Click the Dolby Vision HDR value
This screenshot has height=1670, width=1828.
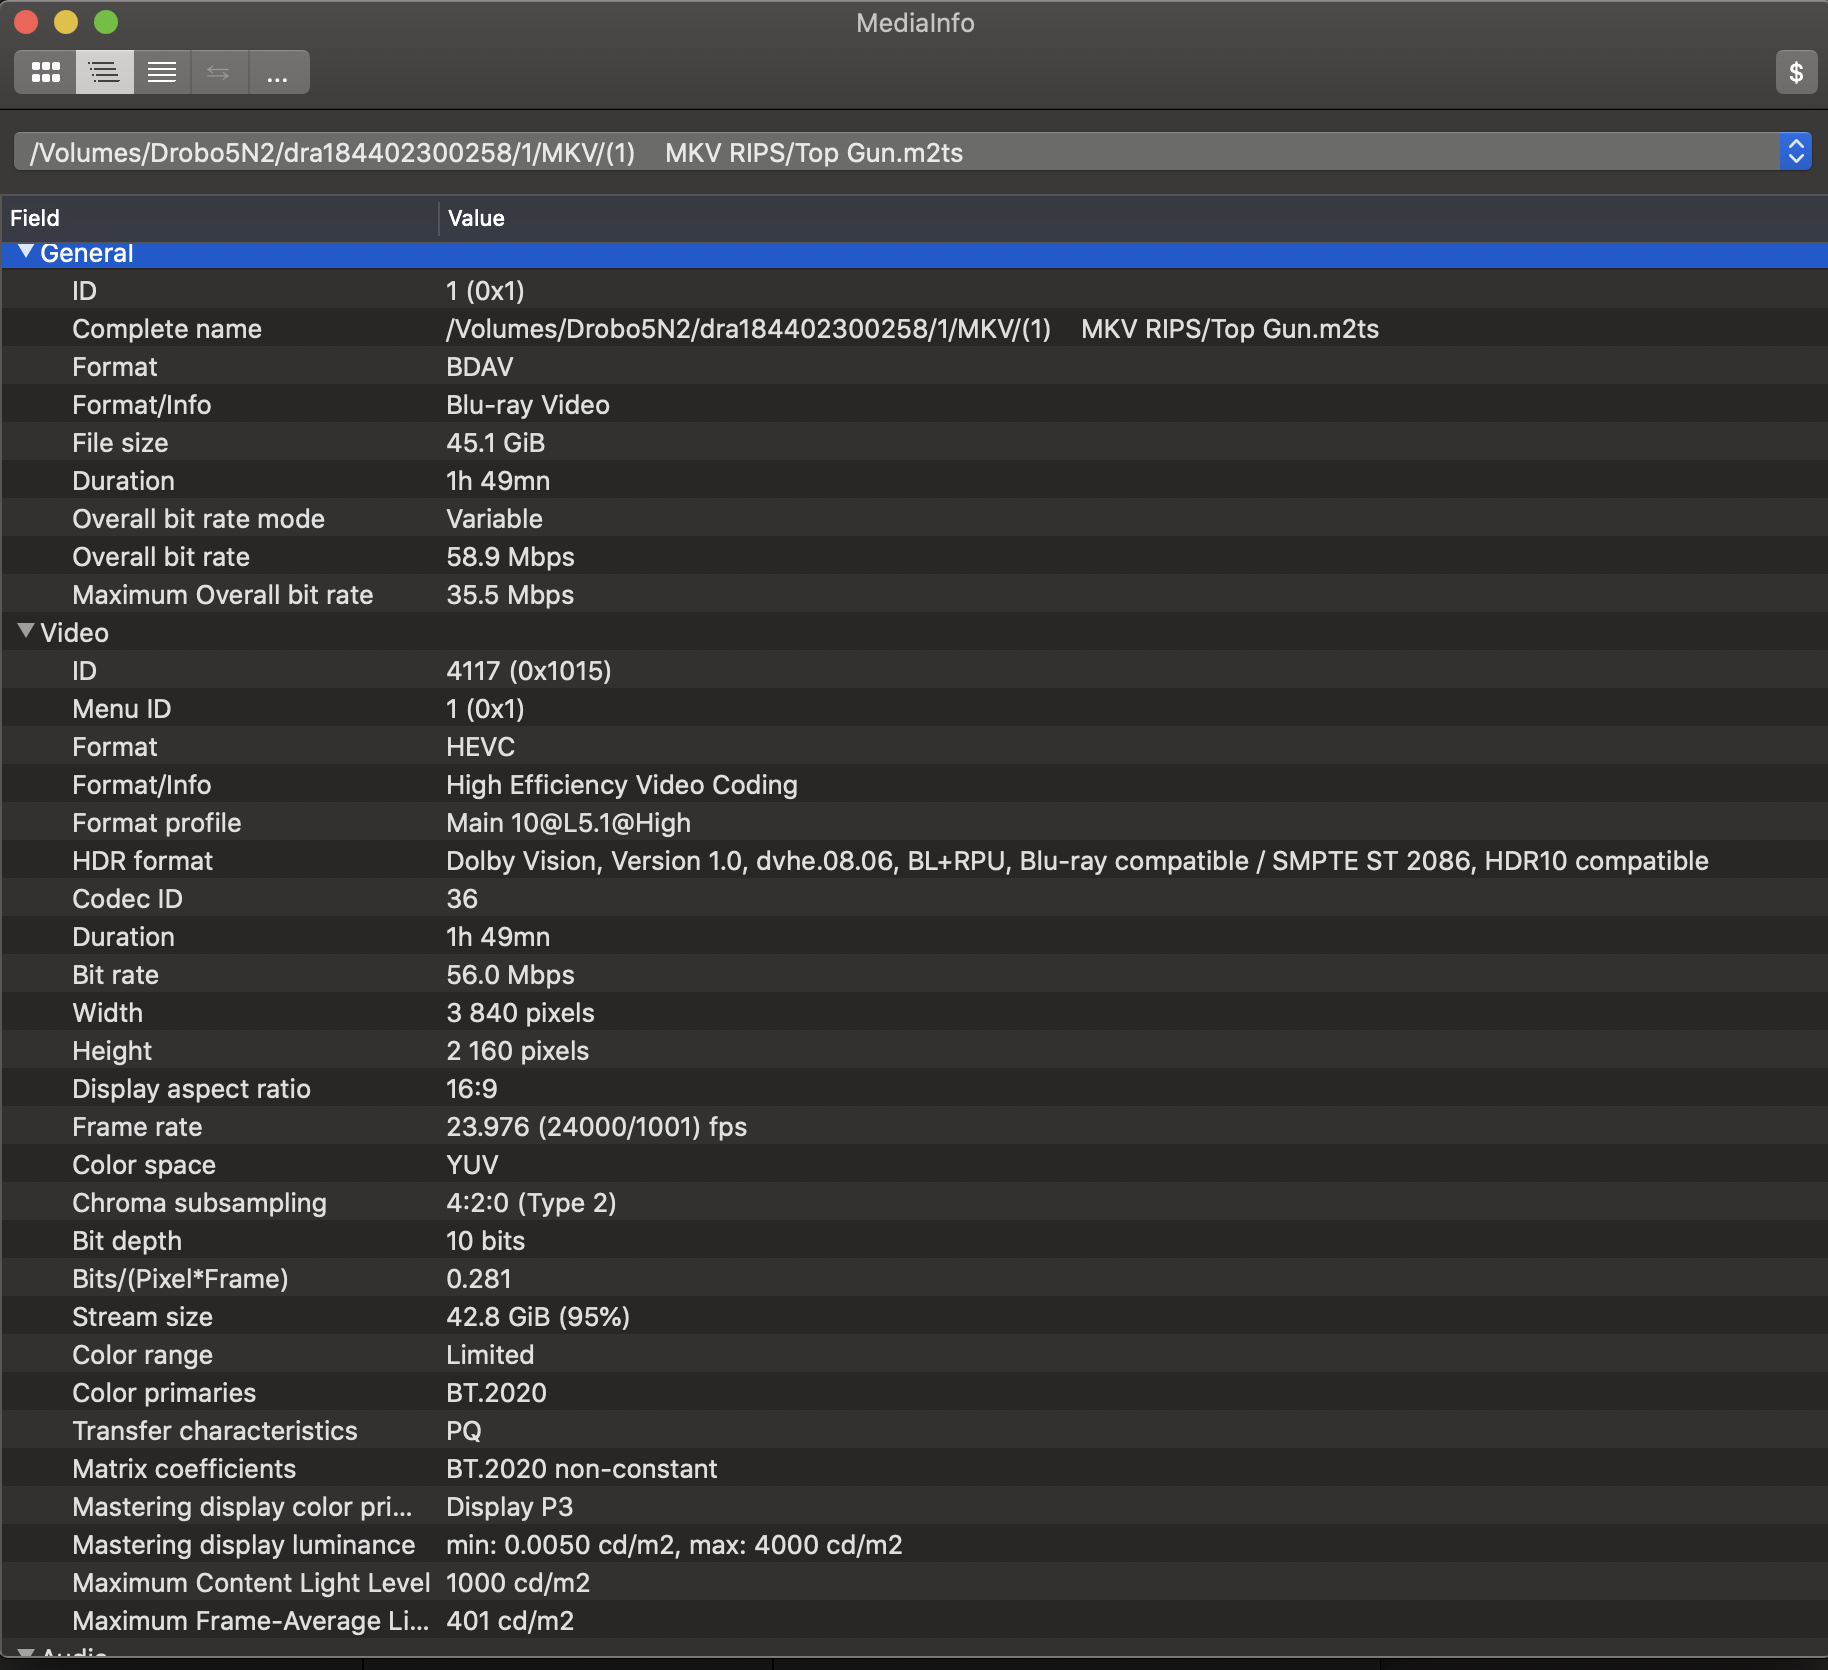coord(1078,861)
